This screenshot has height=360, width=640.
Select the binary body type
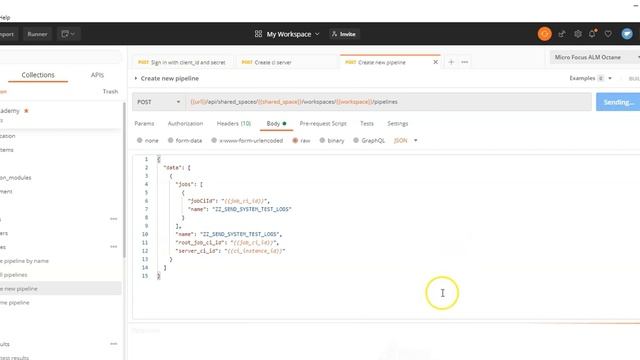coord(332,140)
